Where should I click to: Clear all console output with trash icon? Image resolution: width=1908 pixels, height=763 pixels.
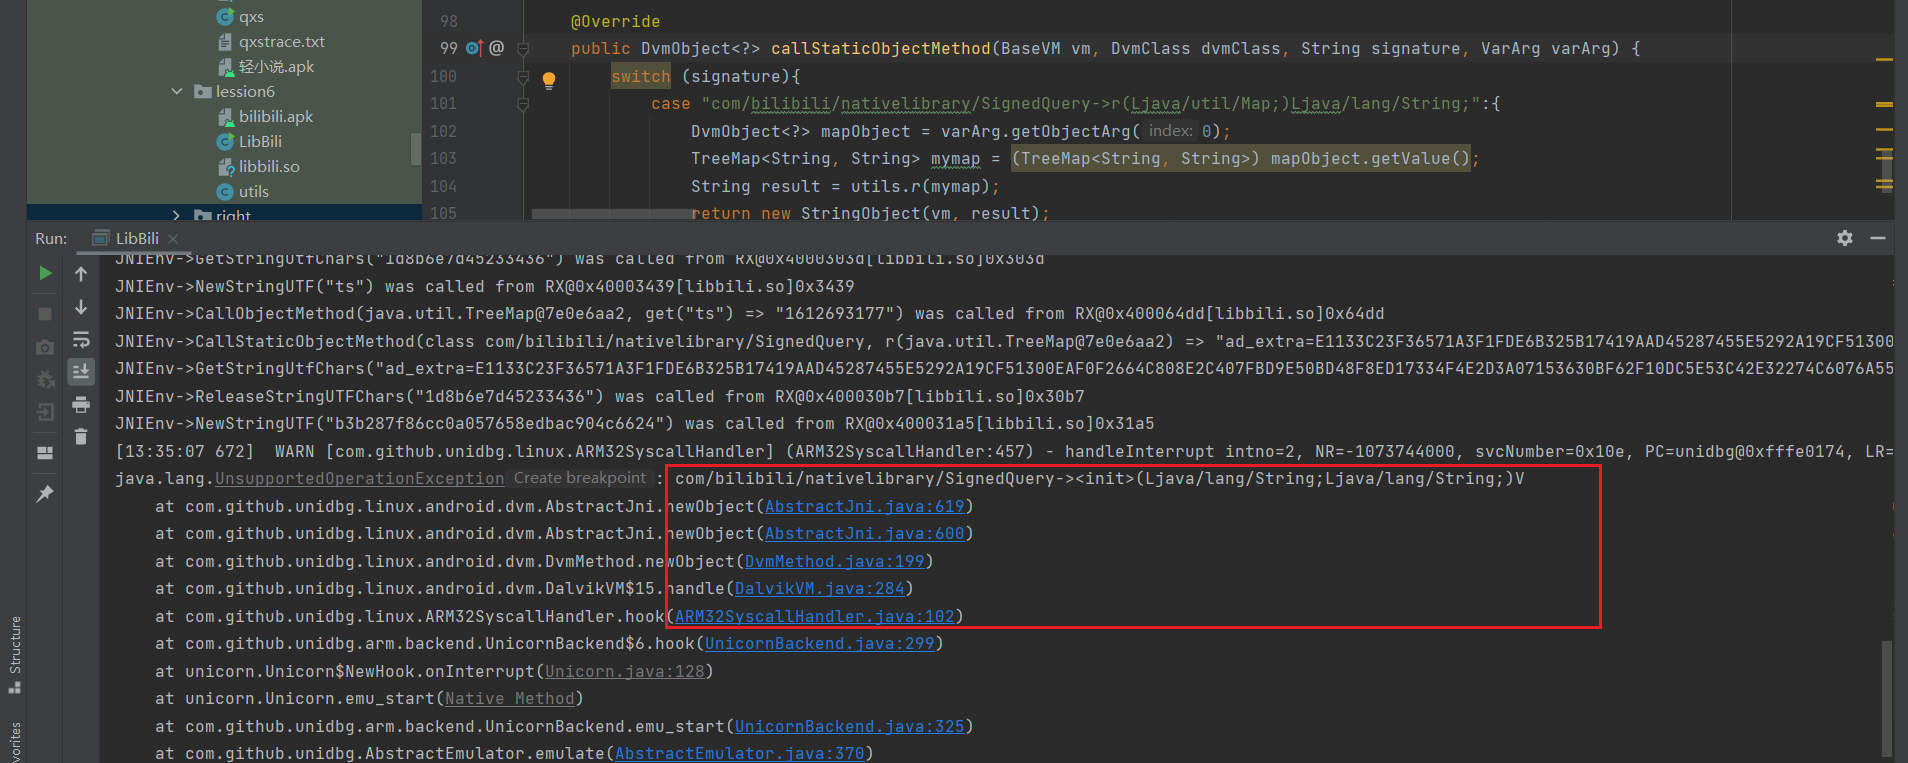(81, 437)
